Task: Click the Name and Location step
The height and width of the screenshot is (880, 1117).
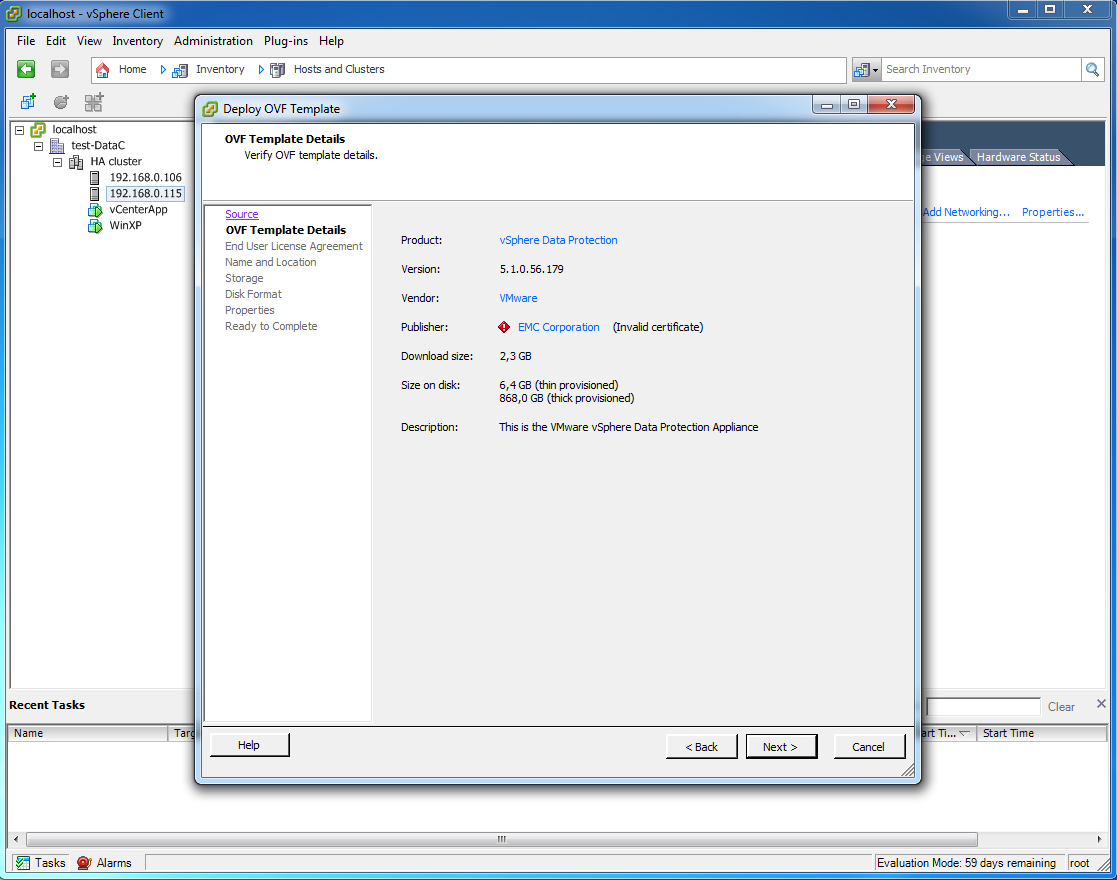Action: (271, 262)
